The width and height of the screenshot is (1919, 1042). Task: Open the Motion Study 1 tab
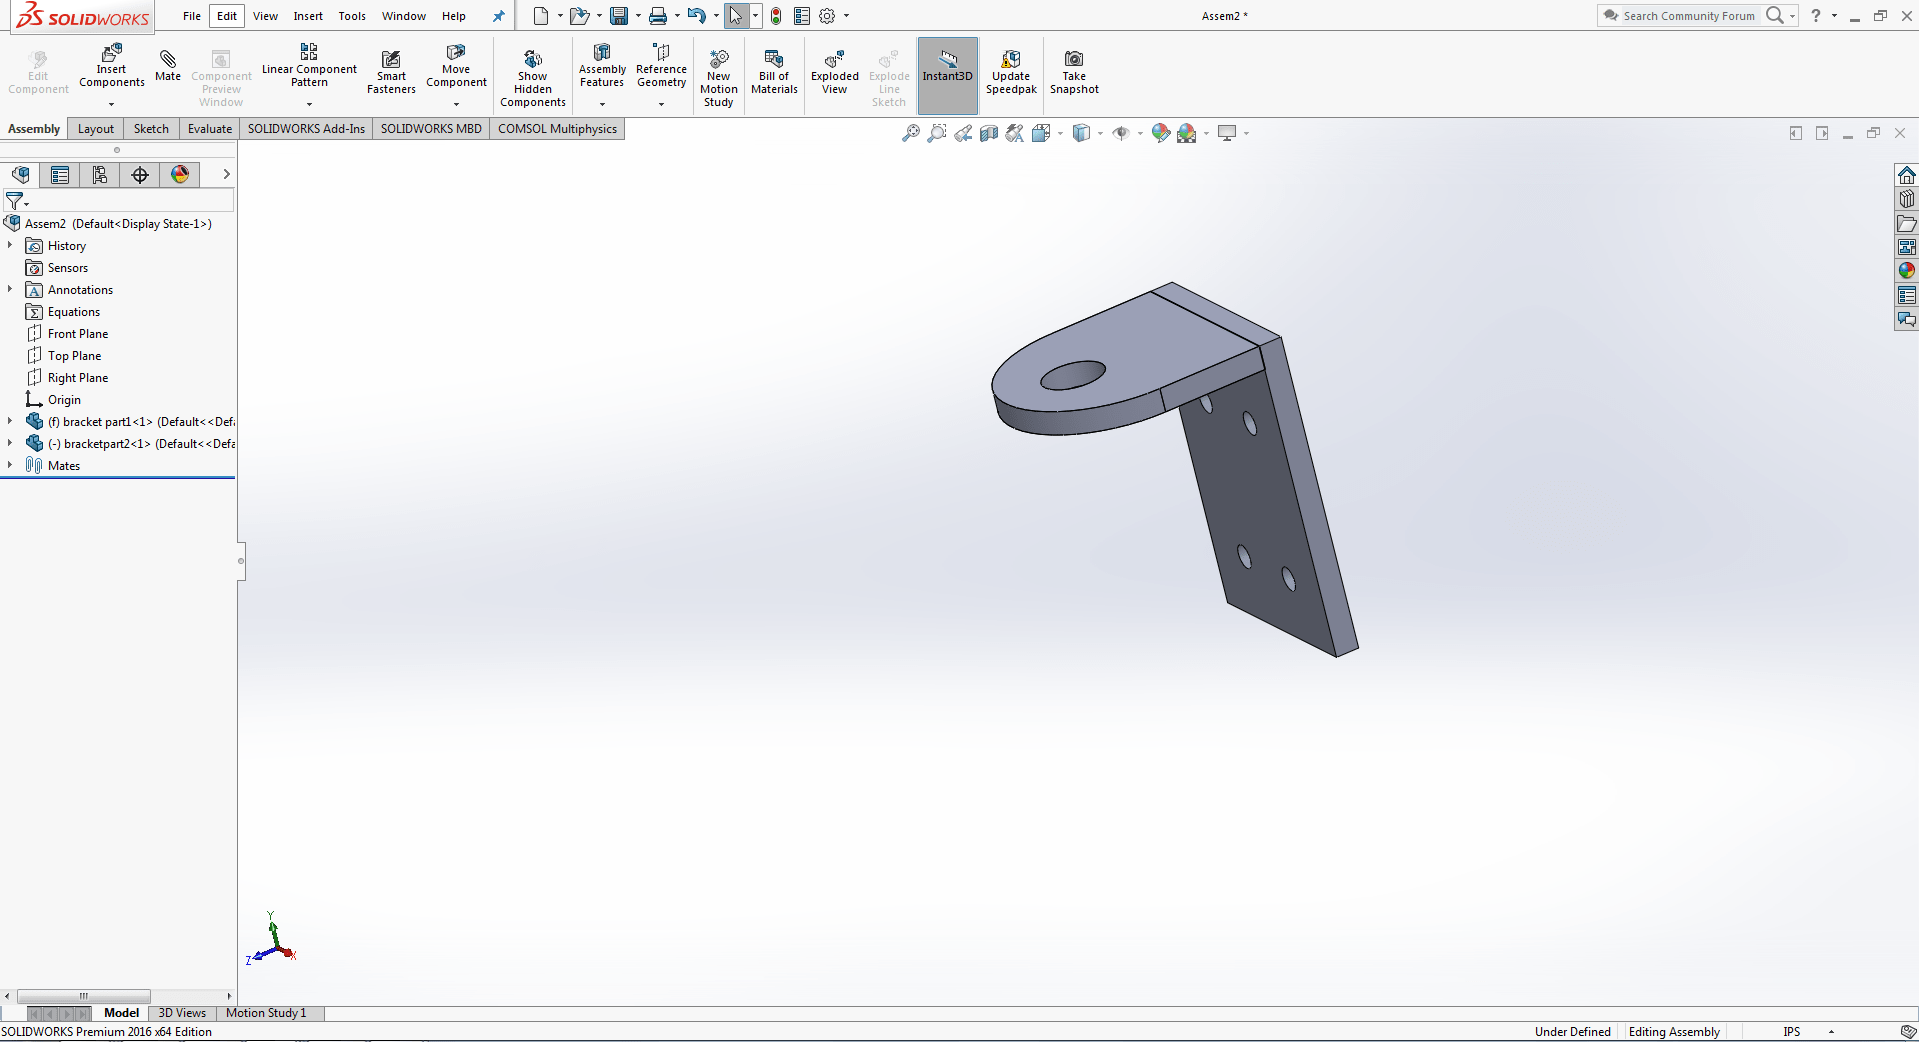click(266, 1013)
